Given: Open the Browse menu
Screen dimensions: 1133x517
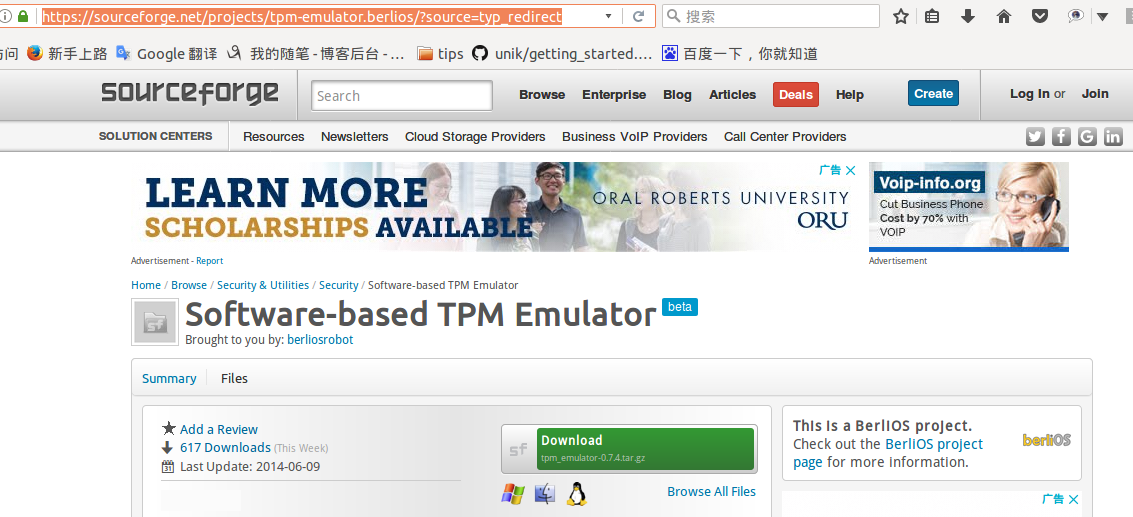Looking at the screenshot, I should 542,95.
